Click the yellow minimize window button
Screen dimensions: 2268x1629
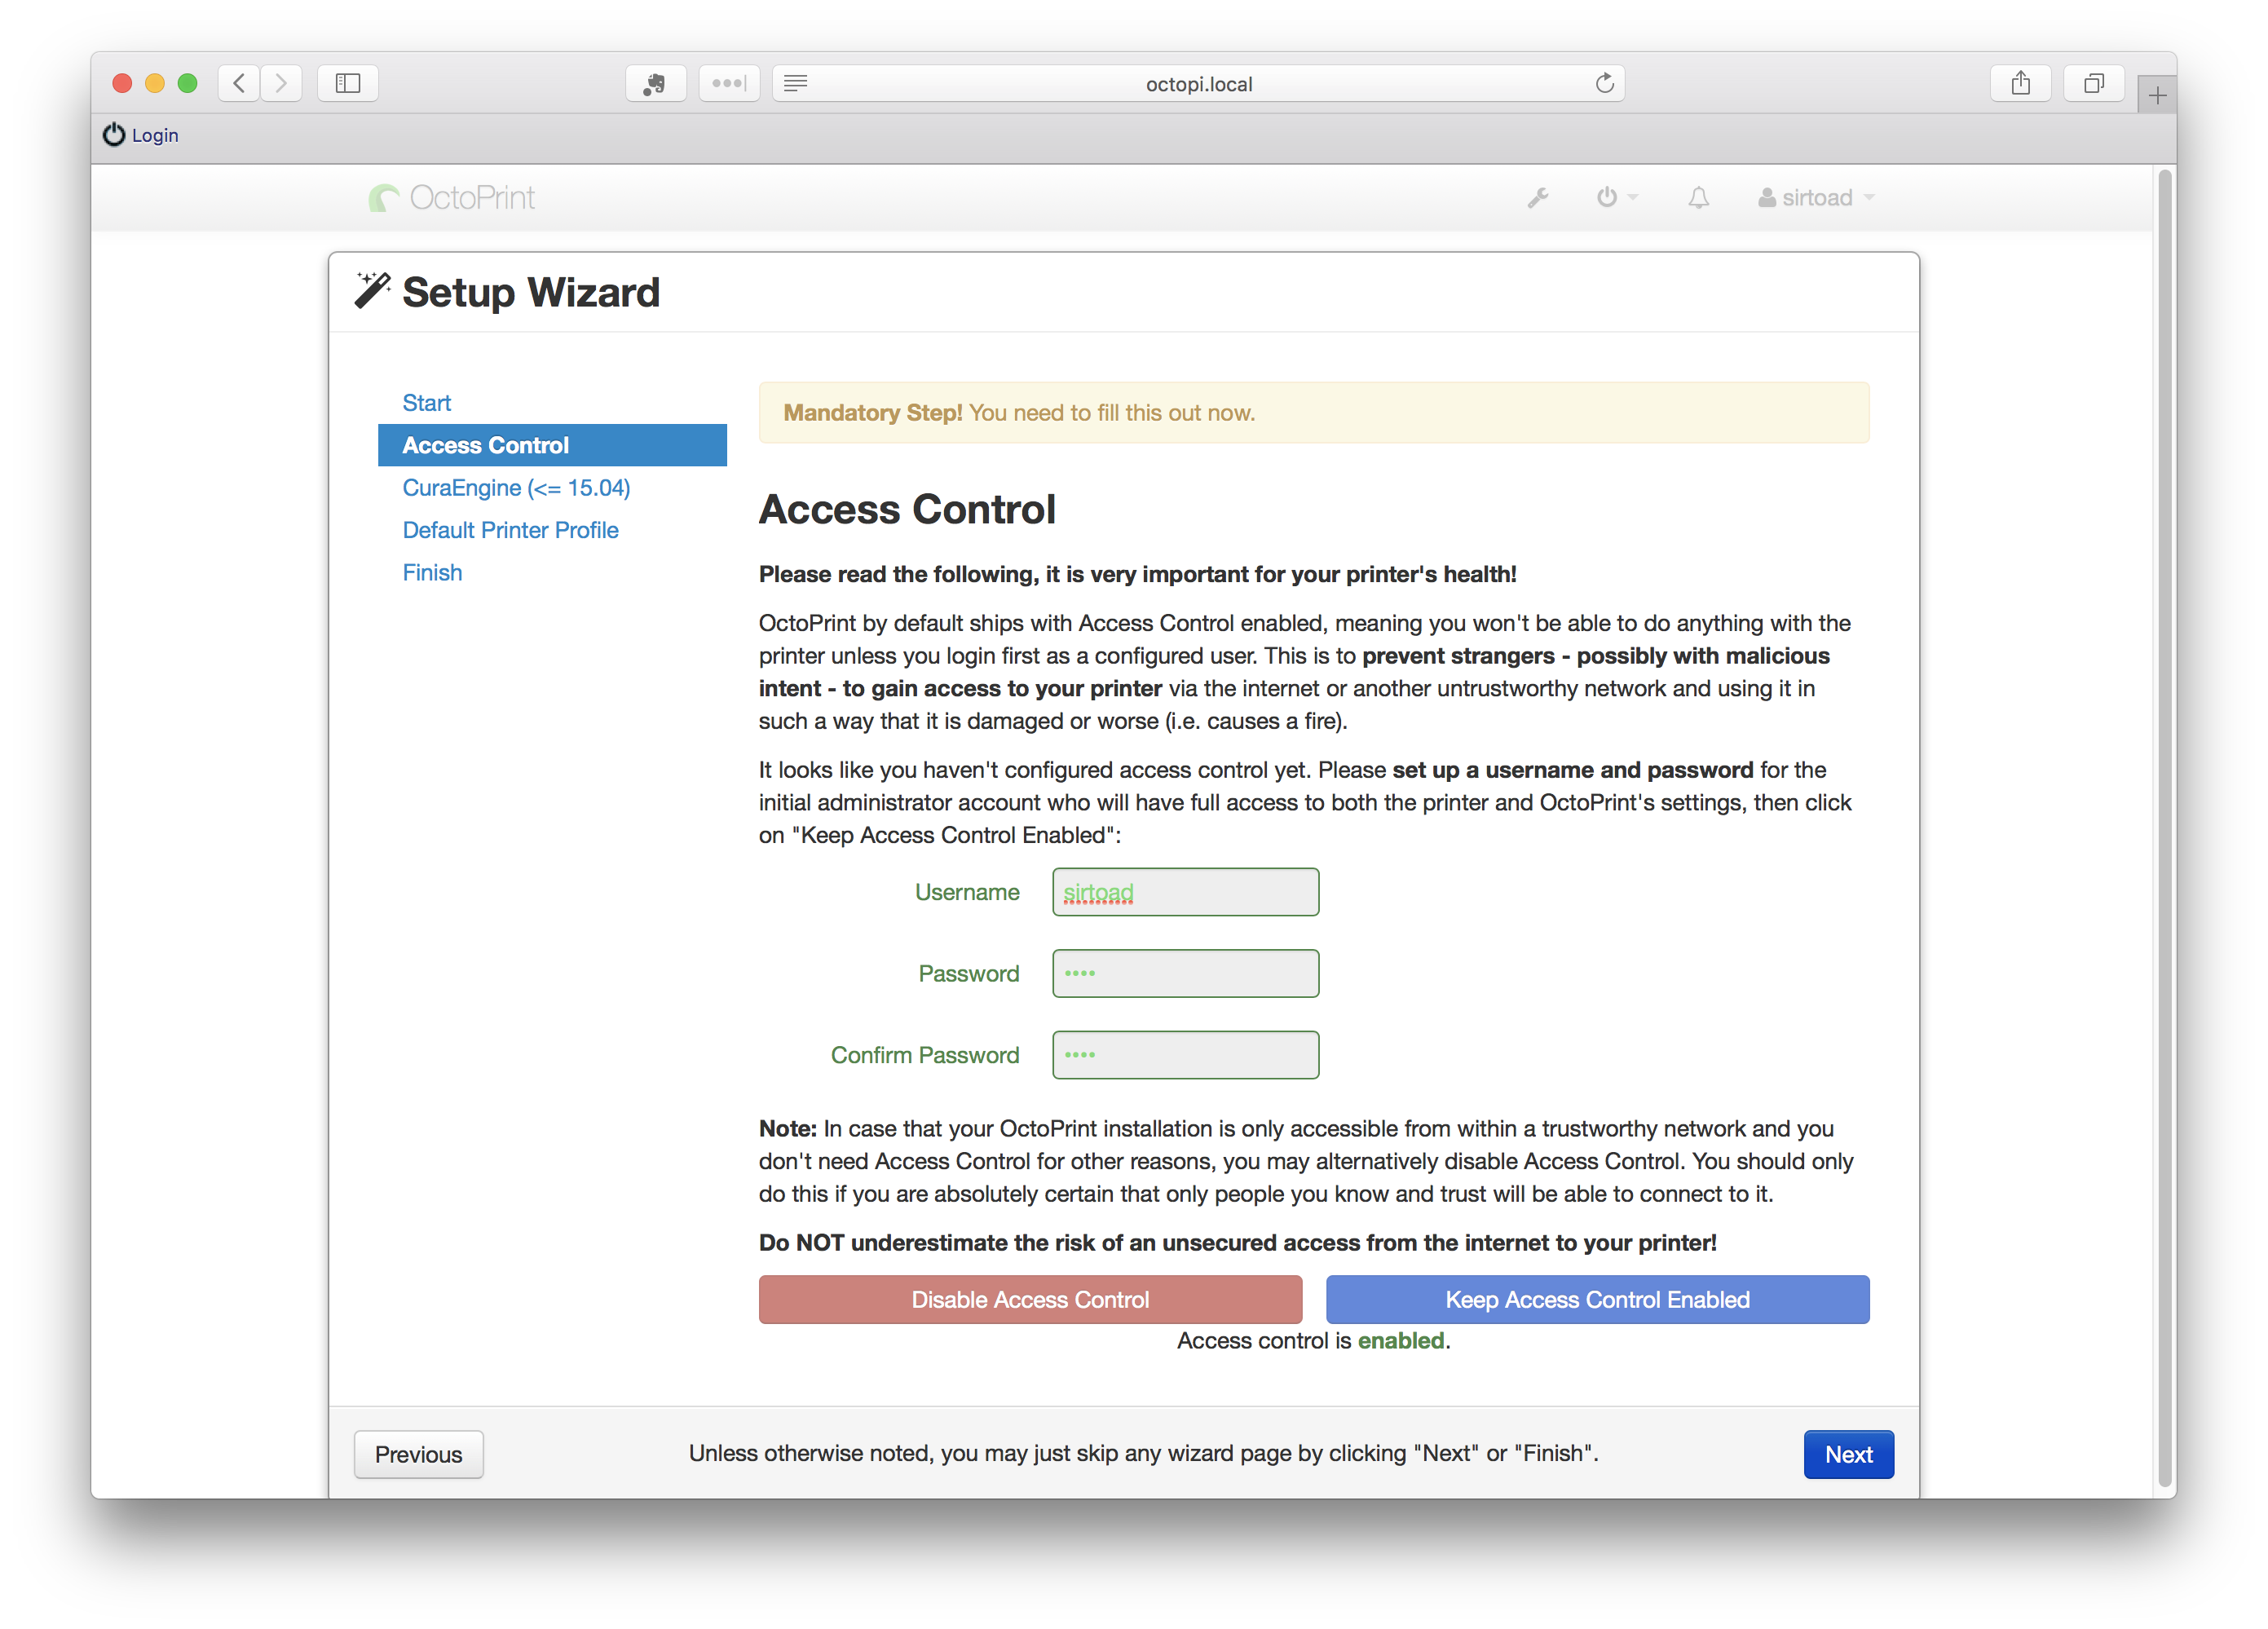[x=155, y=83]
